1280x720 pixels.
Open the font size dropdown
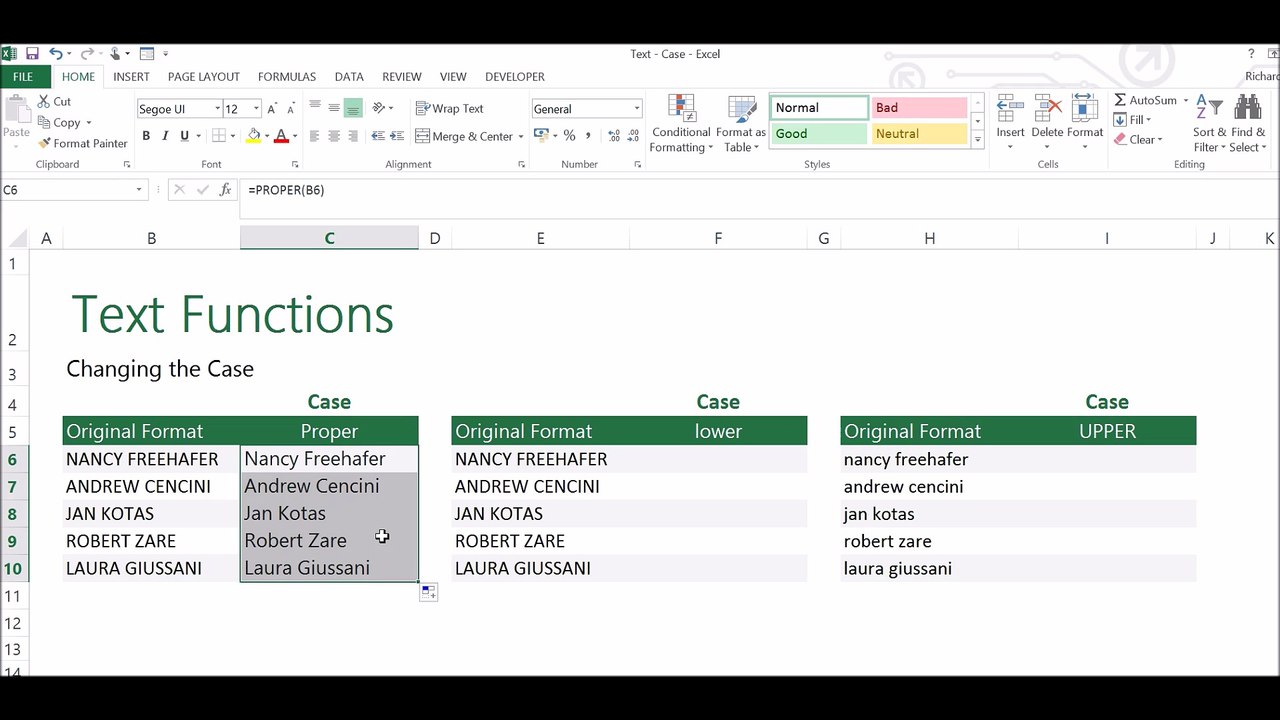point(256,109)
